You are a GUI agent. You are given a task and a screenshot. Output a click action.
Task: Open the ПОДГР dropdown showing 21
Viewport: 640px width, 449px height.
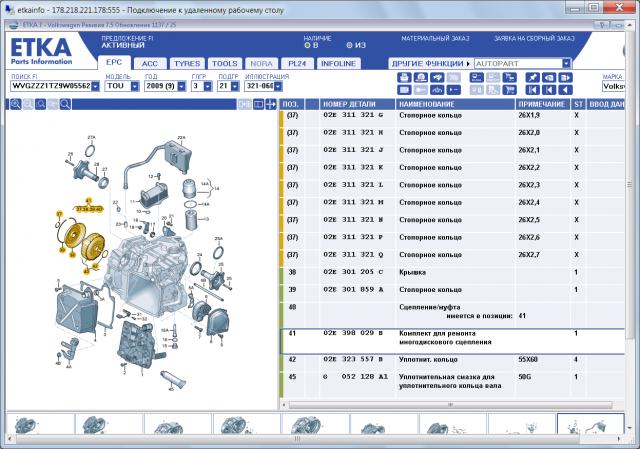(x=235, y=86)
